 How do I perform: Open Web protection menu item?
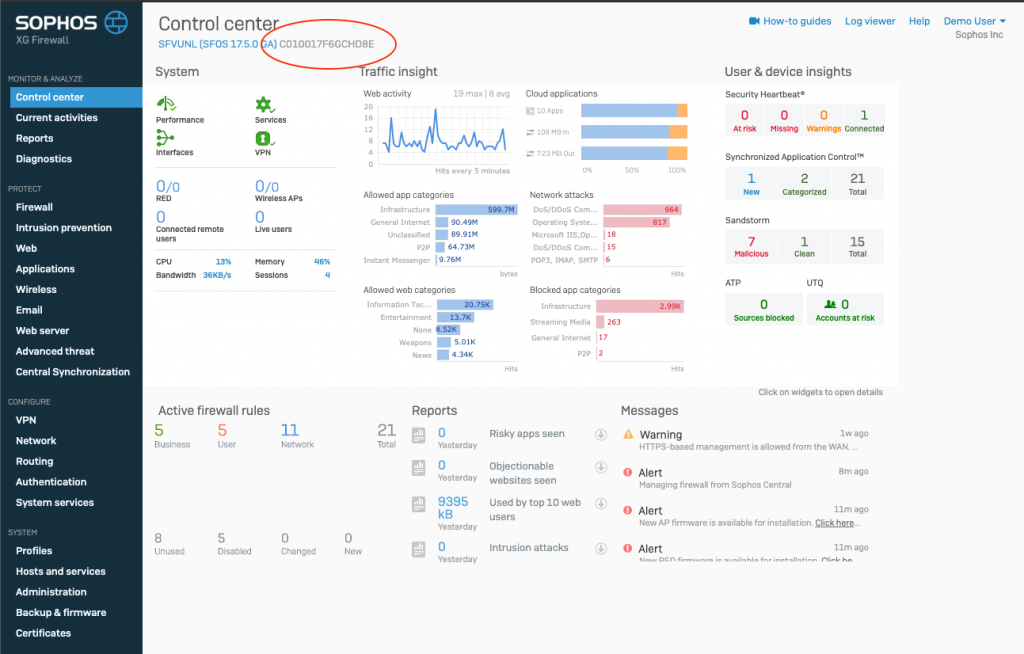click(26, 248)
